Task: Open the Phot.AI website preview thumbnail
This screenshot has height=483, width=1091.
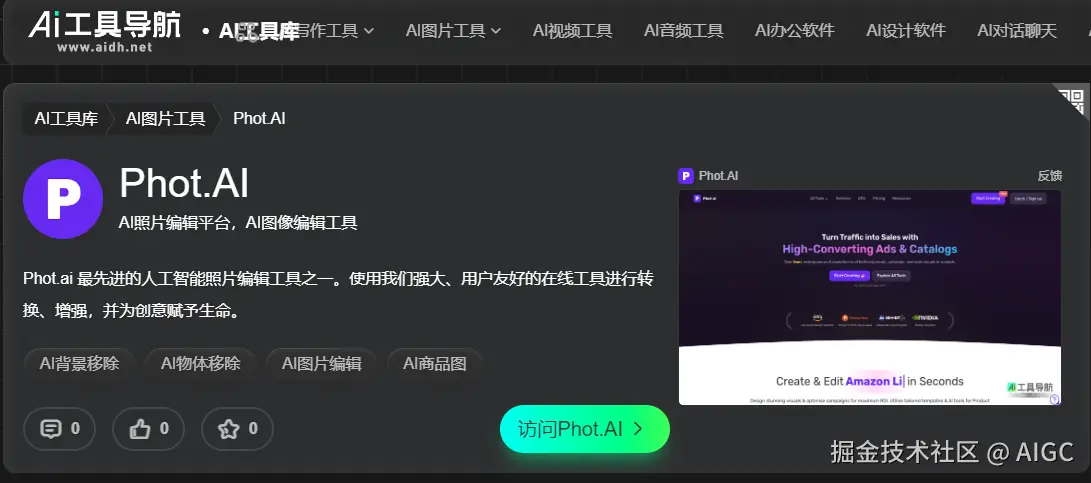Action: click(x=870, y=297)
